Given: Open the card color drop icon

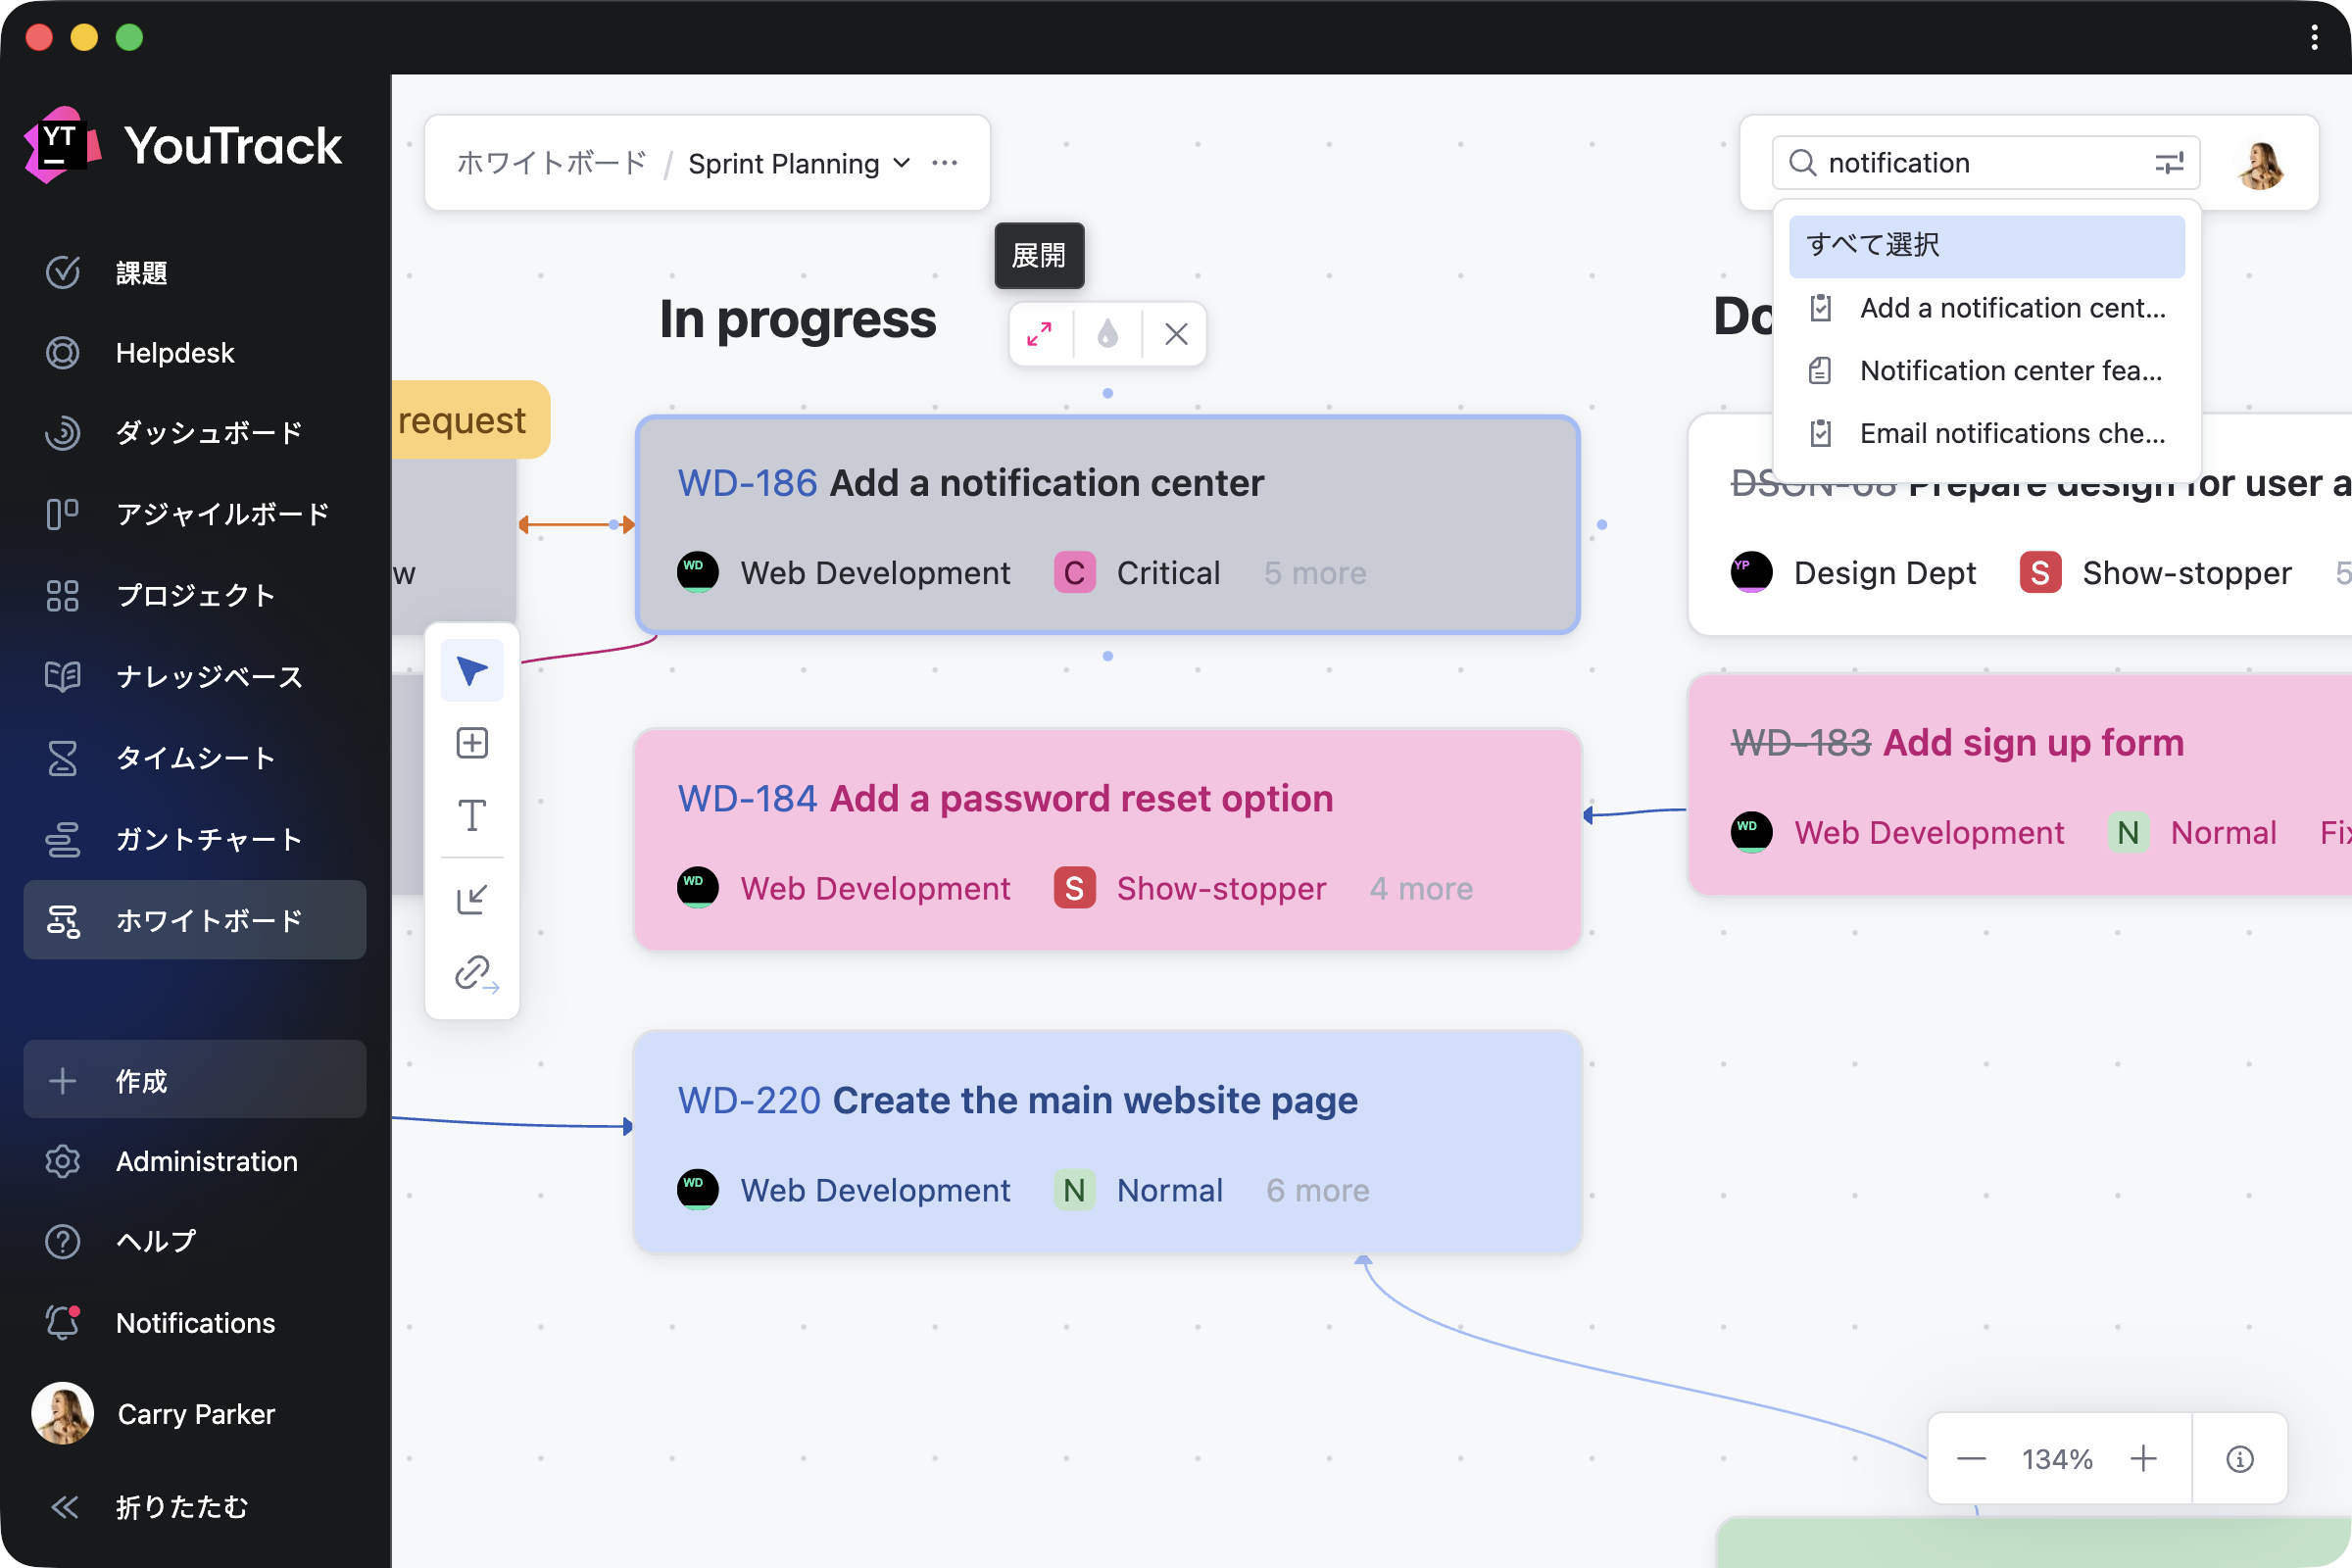Looking at the screenshot, I should (x=1107, y=334).
